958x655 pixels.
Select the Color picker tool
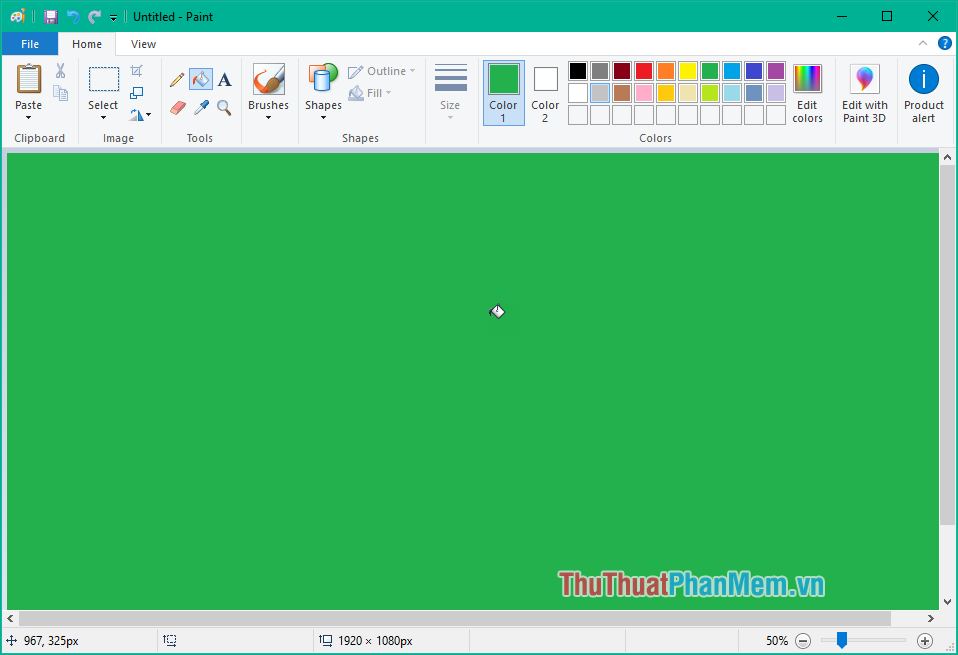(x=201, y=106)
